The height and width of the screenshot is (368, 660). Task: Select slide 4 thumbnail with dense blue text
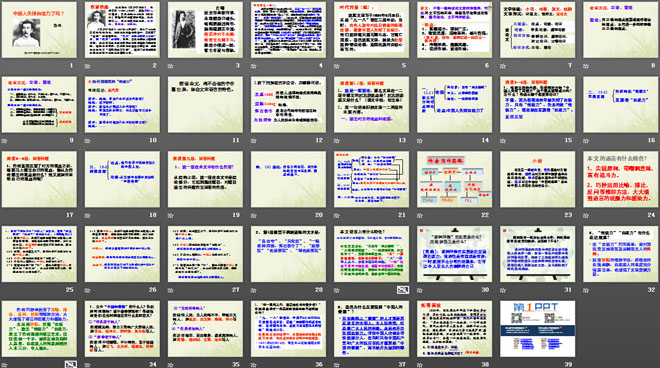coord(288,30)
